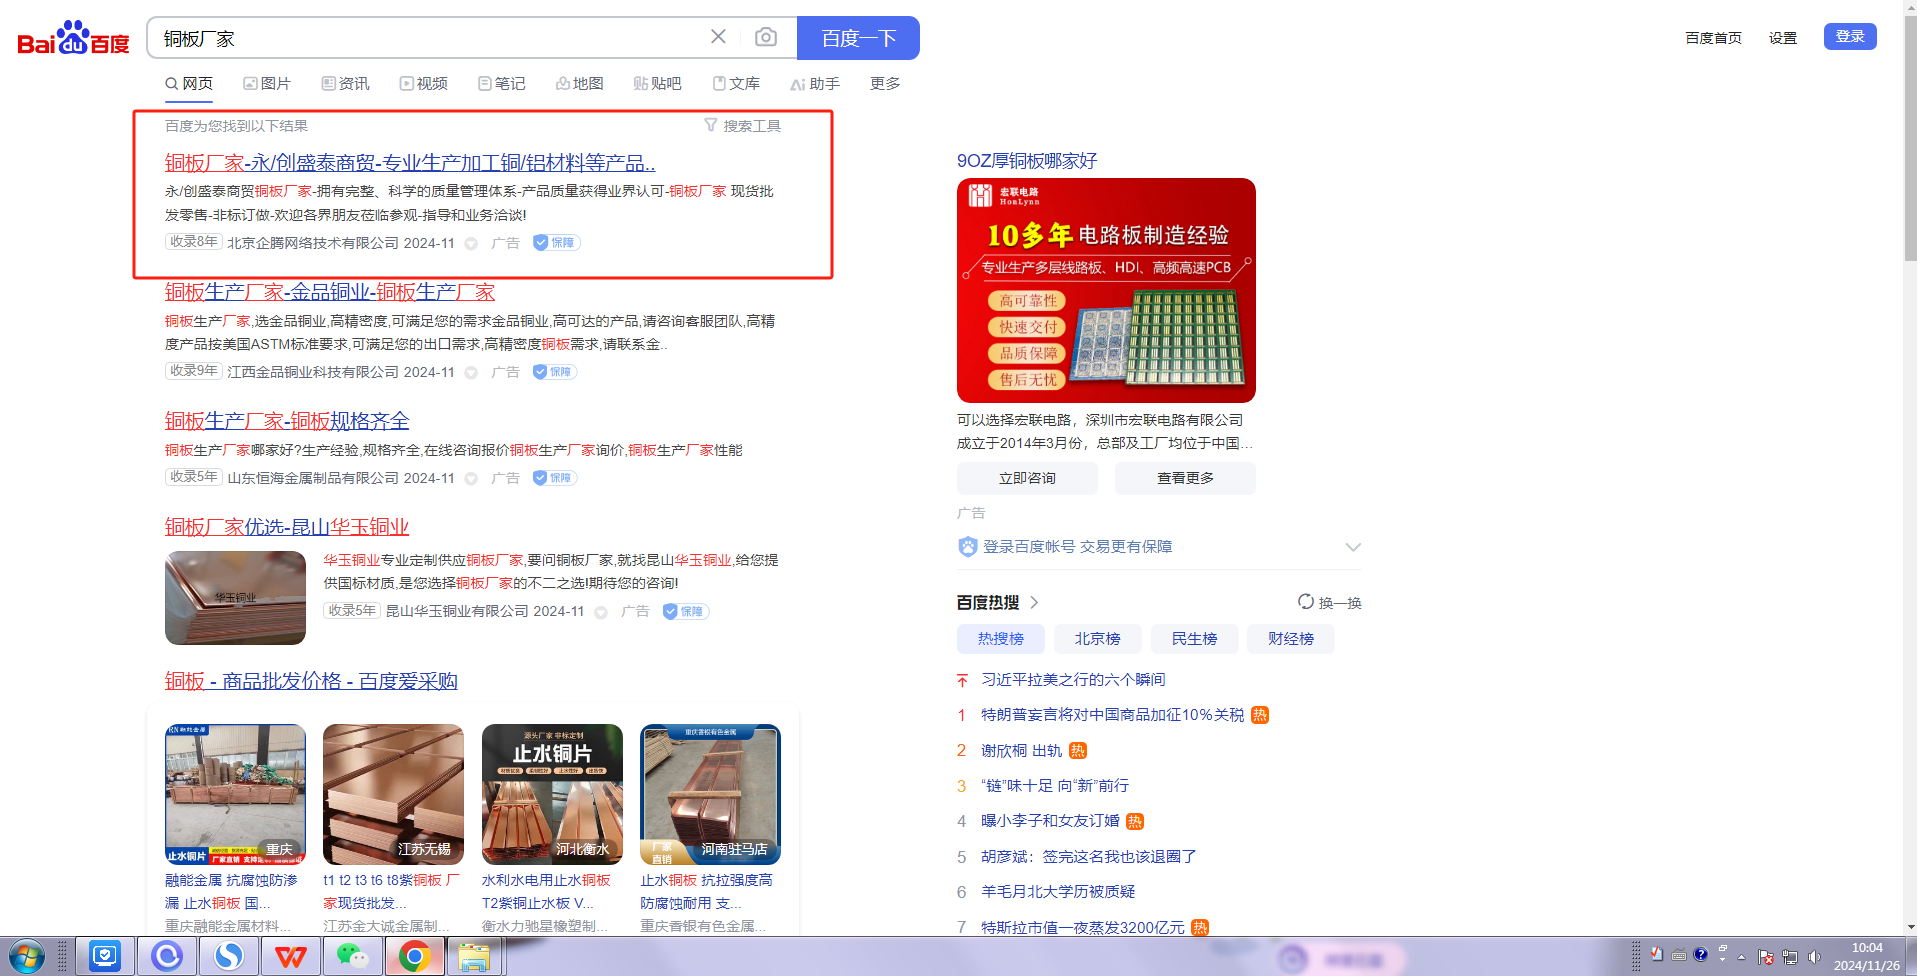Open full 百度热搜 list via arrow
1917x976 pixels.
point(1034,602)
